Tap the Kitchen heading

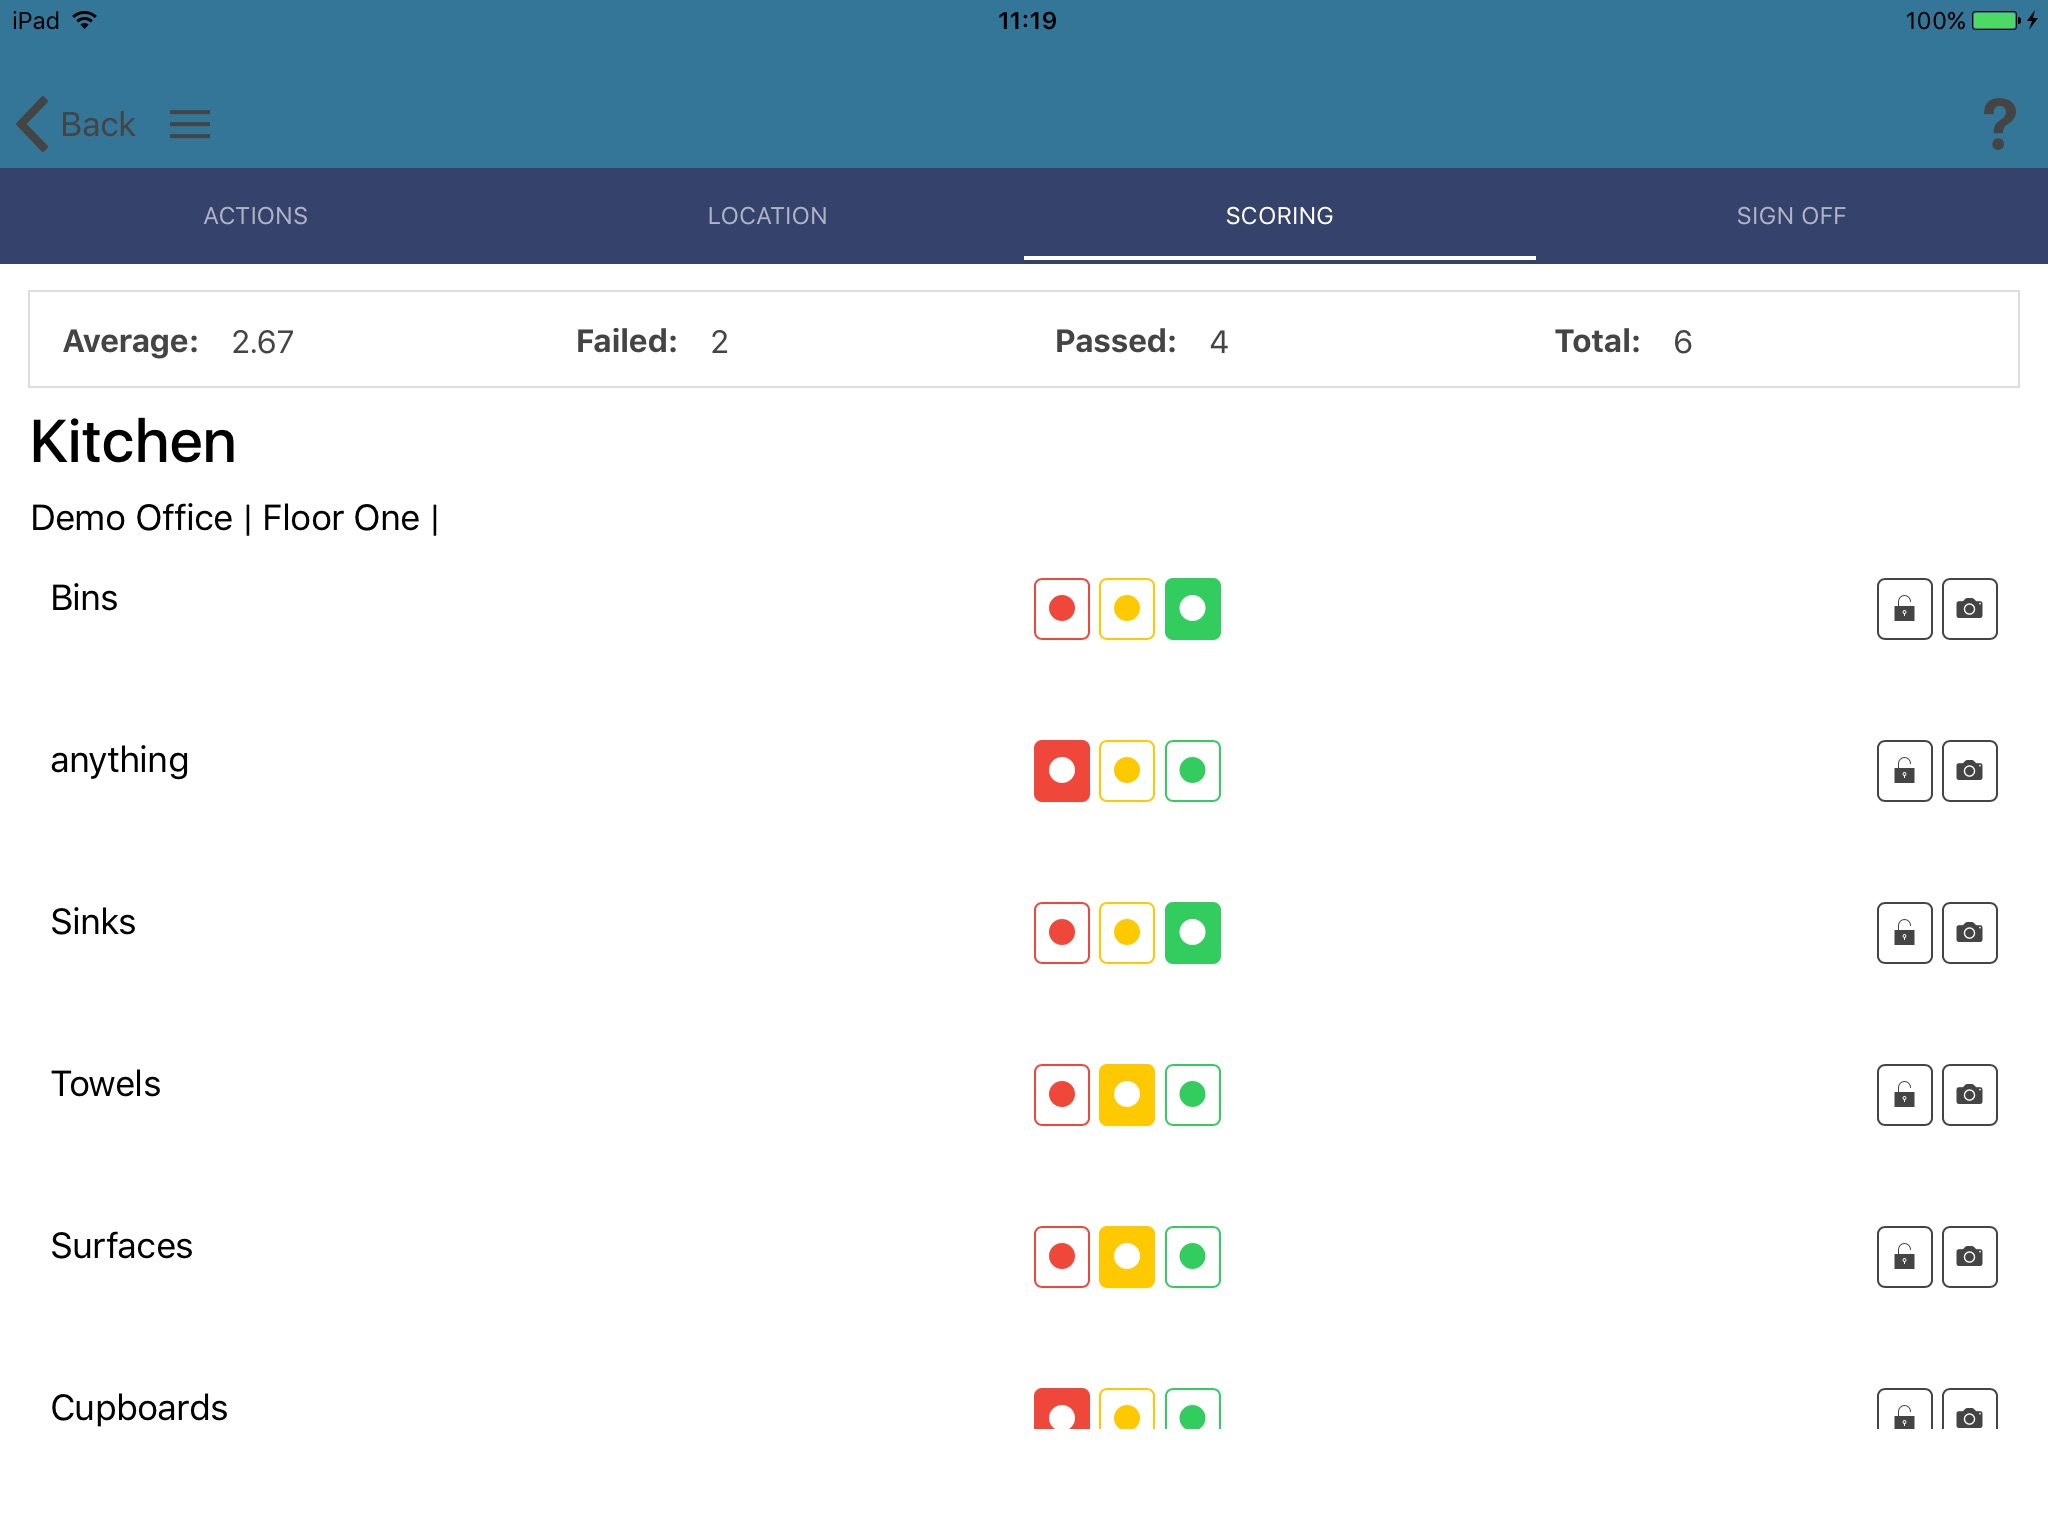[133, 442]
